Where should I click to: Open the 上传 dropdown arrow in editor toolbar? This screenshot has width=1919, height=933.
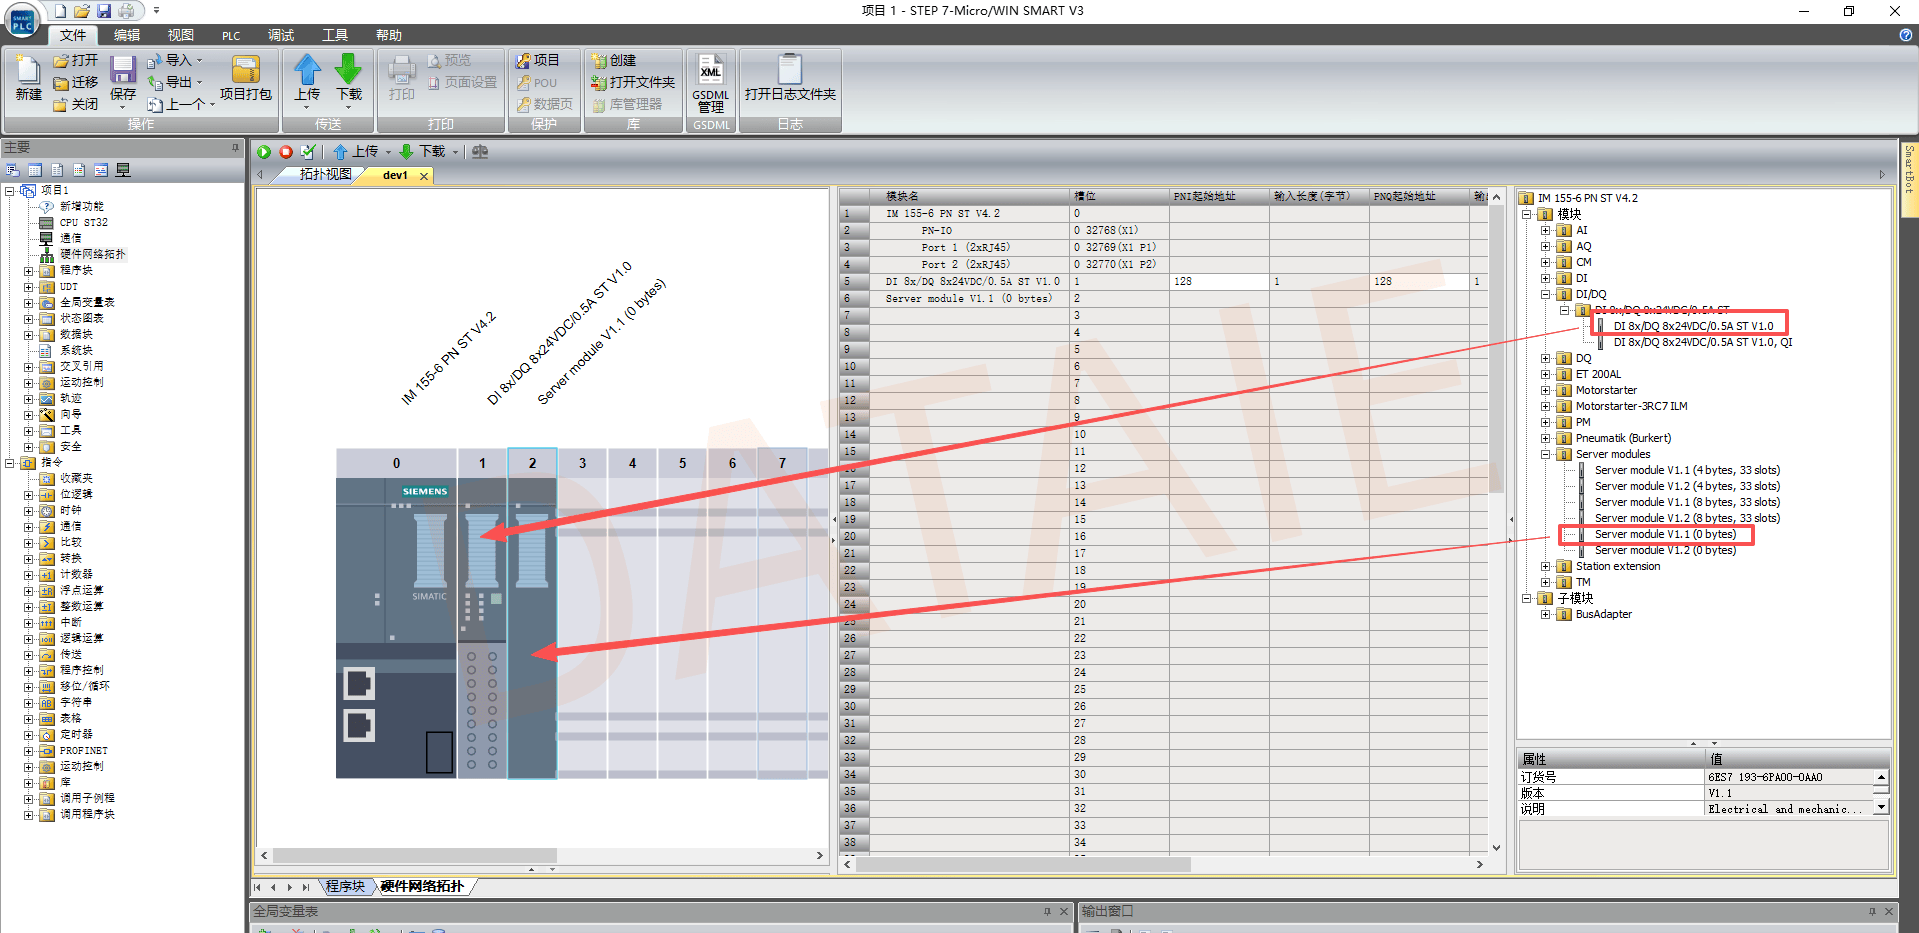click(388, 152)
